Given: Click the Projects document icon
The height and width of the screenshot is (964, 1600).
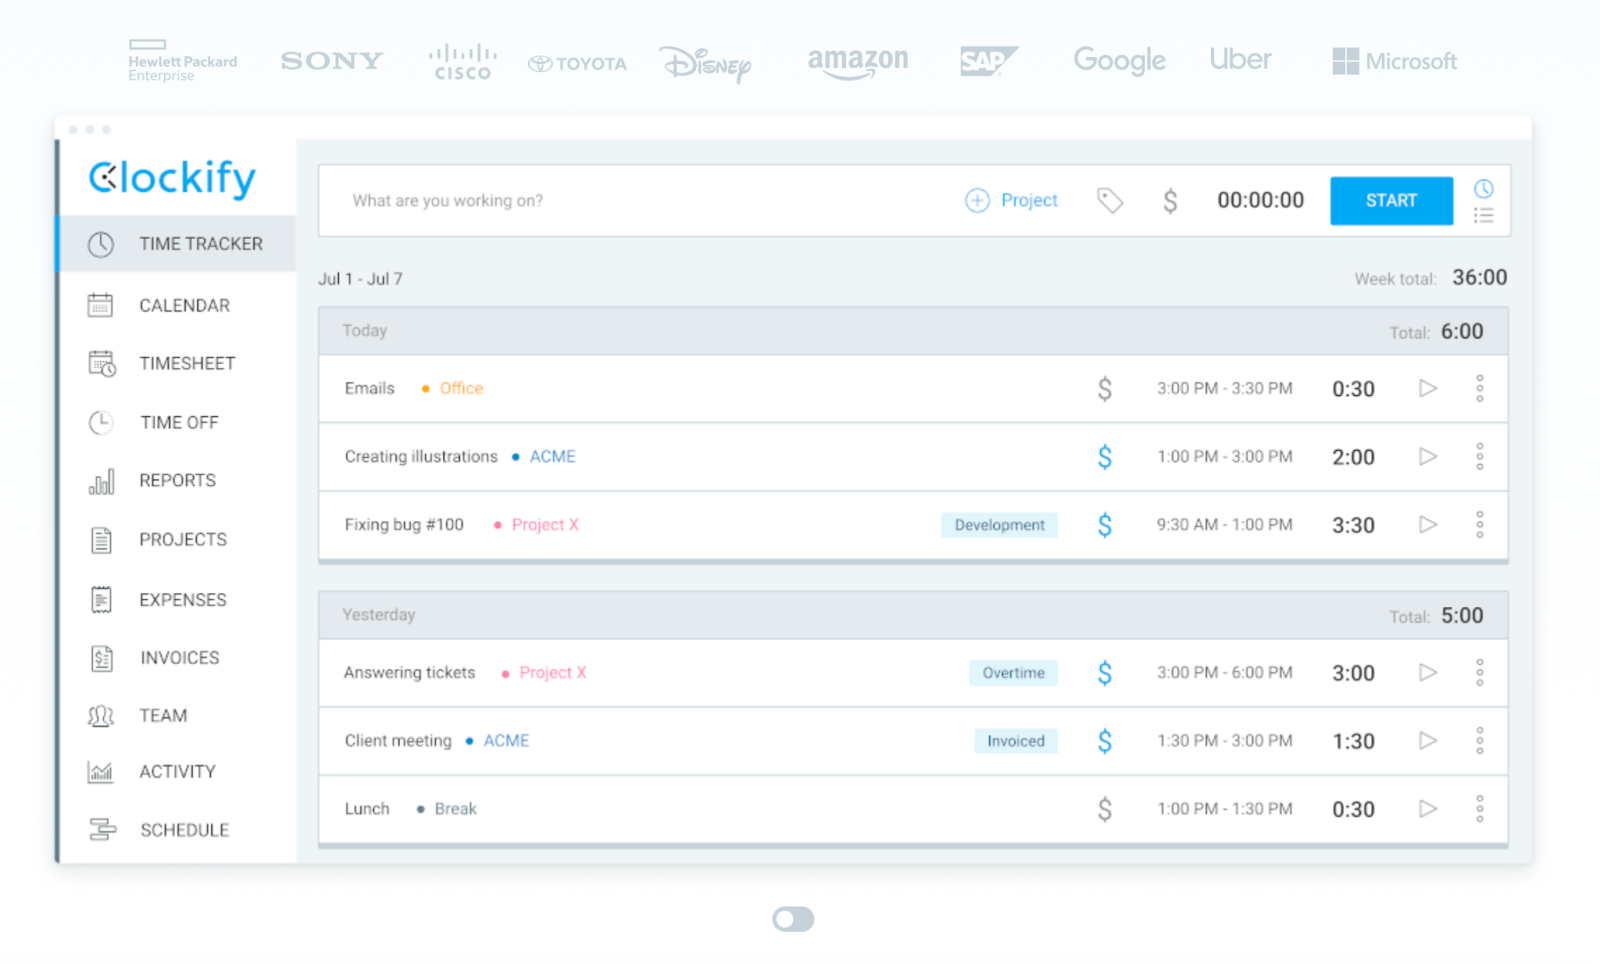Looking at the screenshot, I should click(101, 540).
